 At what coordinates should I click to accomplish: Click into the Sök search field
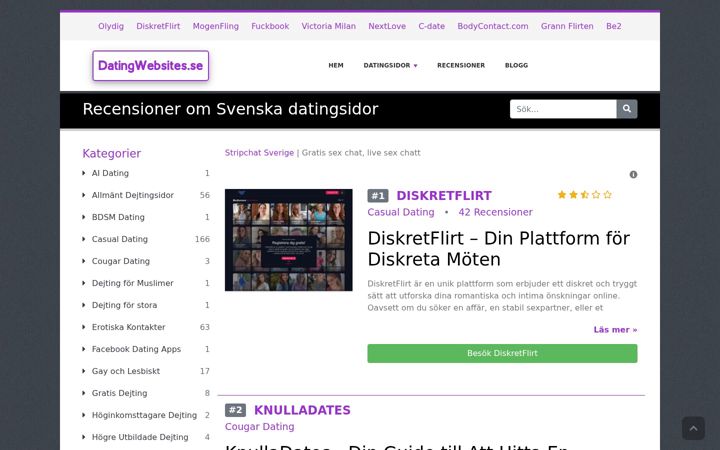(x=563, y=109)
